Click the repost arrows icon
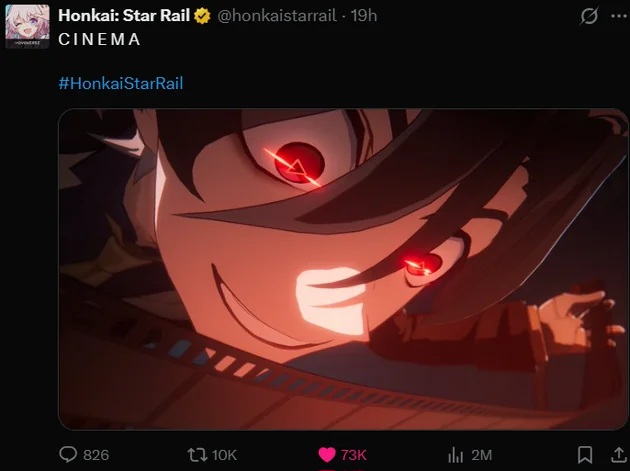The height and width of the screenshot is (471, 630). [197, 455]
